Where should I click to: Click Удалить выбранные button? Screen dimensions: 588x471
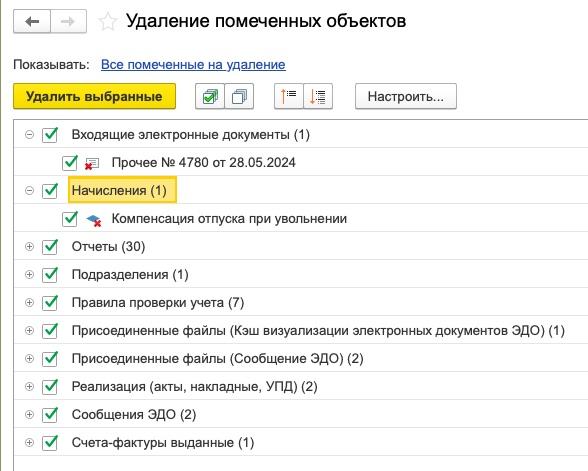click(x=94, y=96)
